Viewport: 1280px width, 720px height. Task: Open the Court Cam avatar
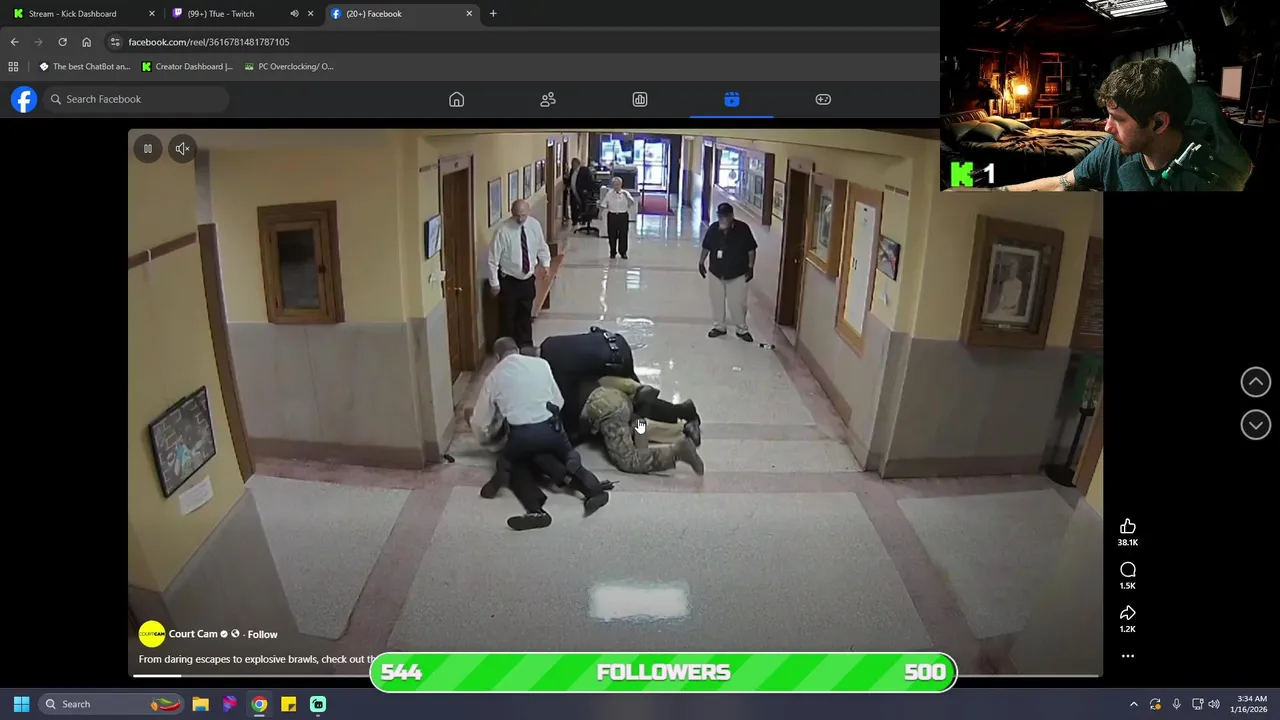[x=151, y=634]
